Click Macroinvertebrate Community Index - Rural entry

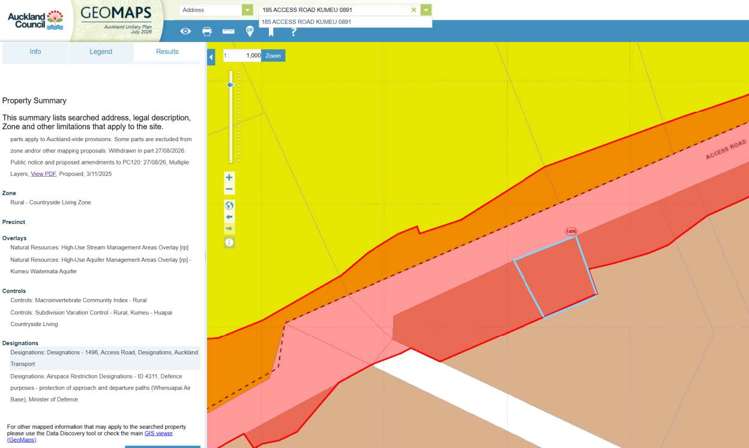pos(78,300)
